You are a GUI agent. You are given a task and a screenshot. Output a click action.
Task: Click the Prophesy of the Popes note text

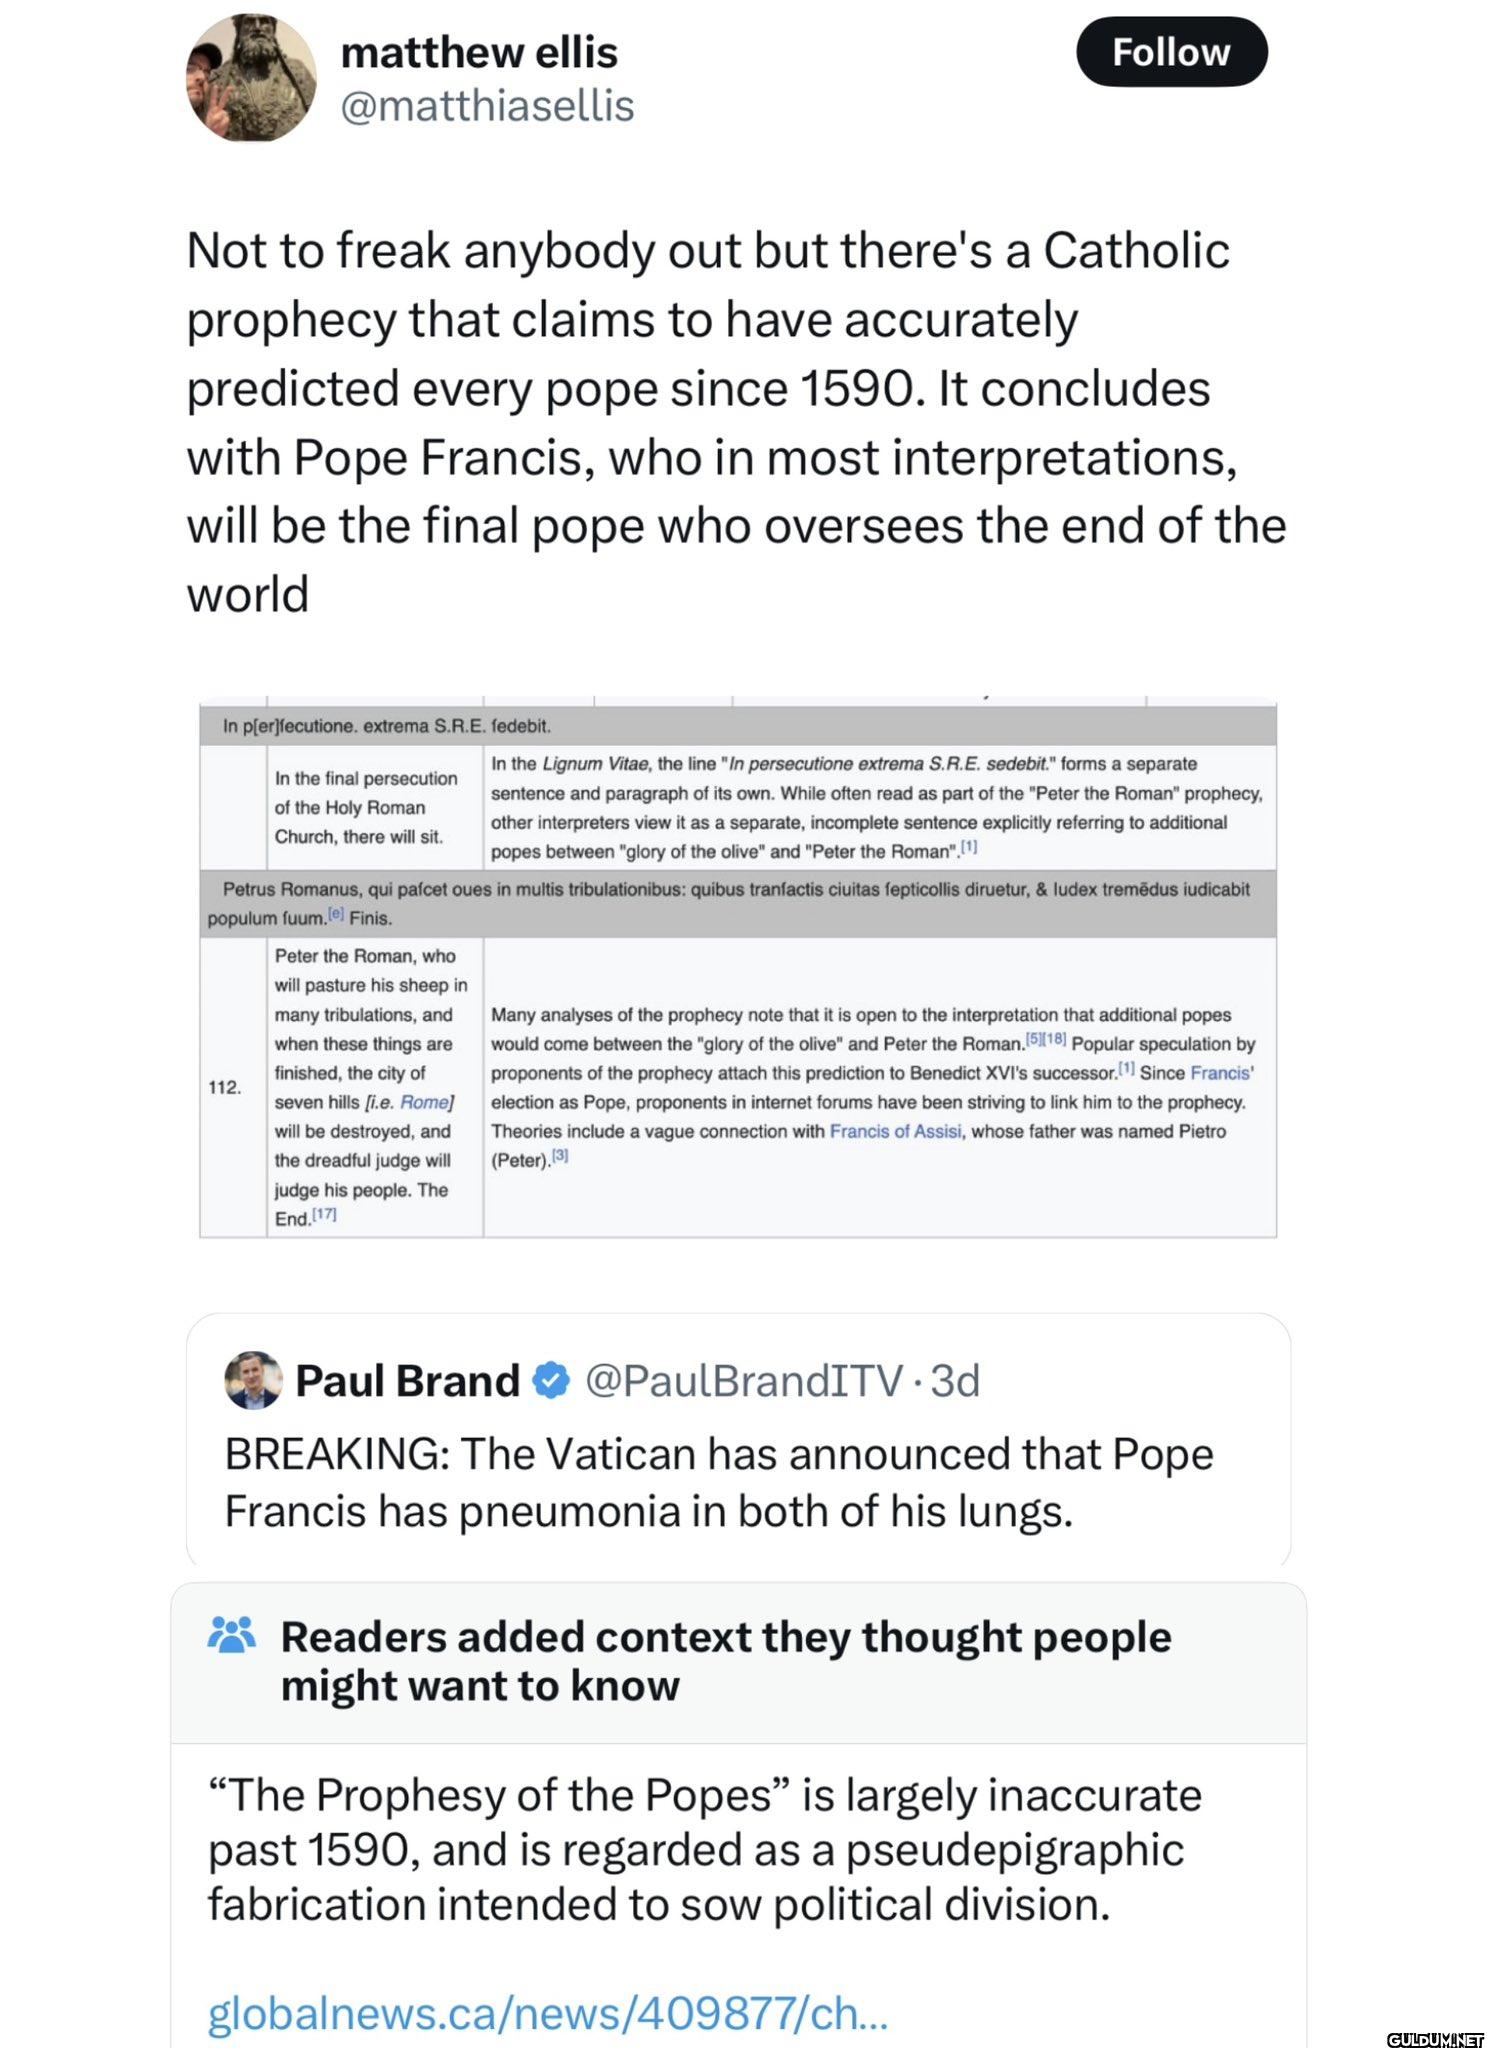(705, 1849)
